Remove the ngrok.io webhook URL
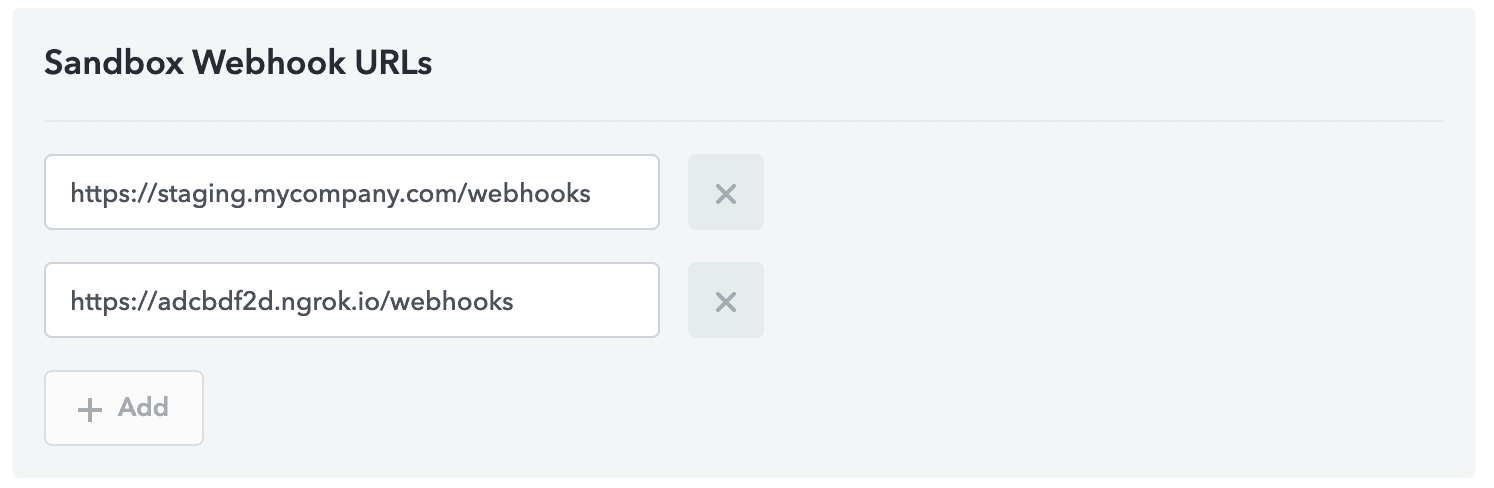 [x=725, y=301]
